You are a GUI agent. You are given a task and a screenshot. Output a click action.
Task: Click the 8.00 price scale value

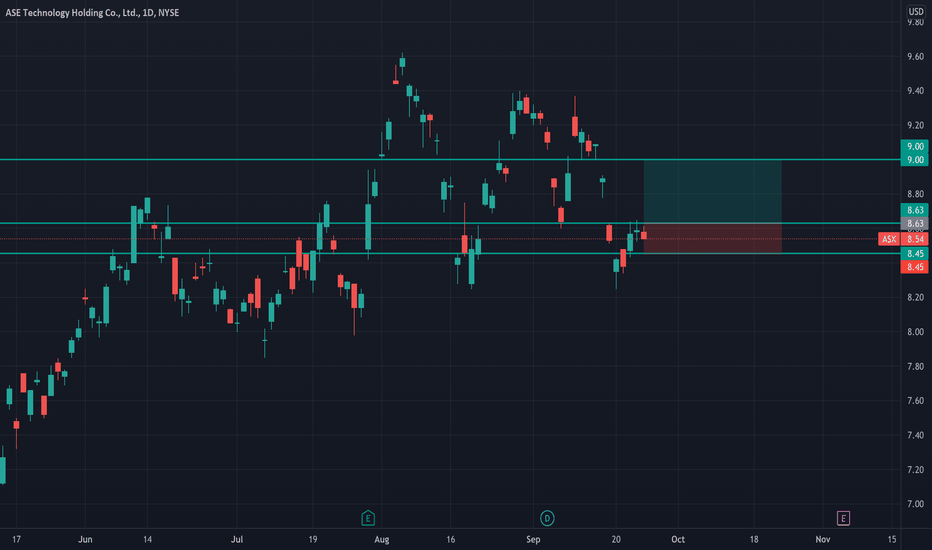click(x=915, y=332)
